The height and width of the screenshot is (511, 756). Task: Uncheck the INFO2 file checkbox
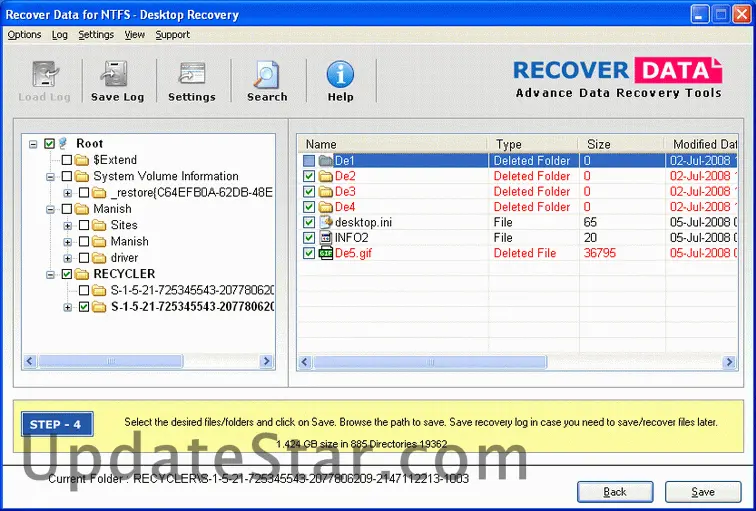pos(309,238)
